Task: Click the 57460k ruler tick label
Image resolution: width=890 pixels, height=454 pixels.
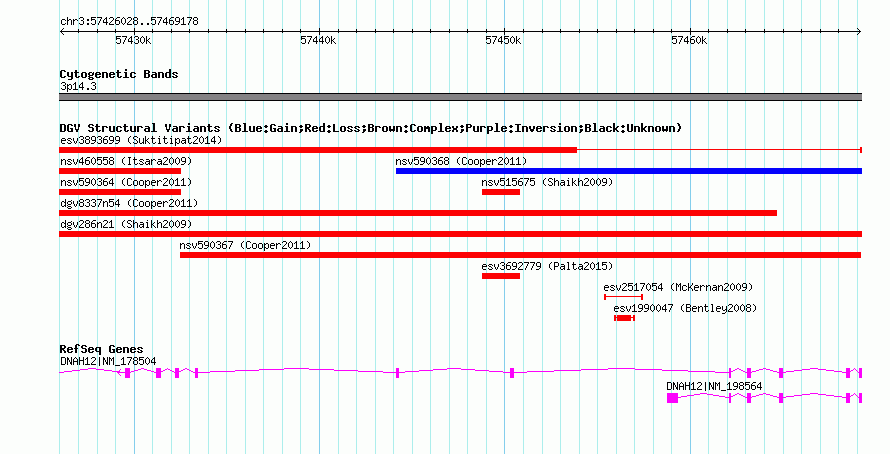Action: click(x=689, y=40)
